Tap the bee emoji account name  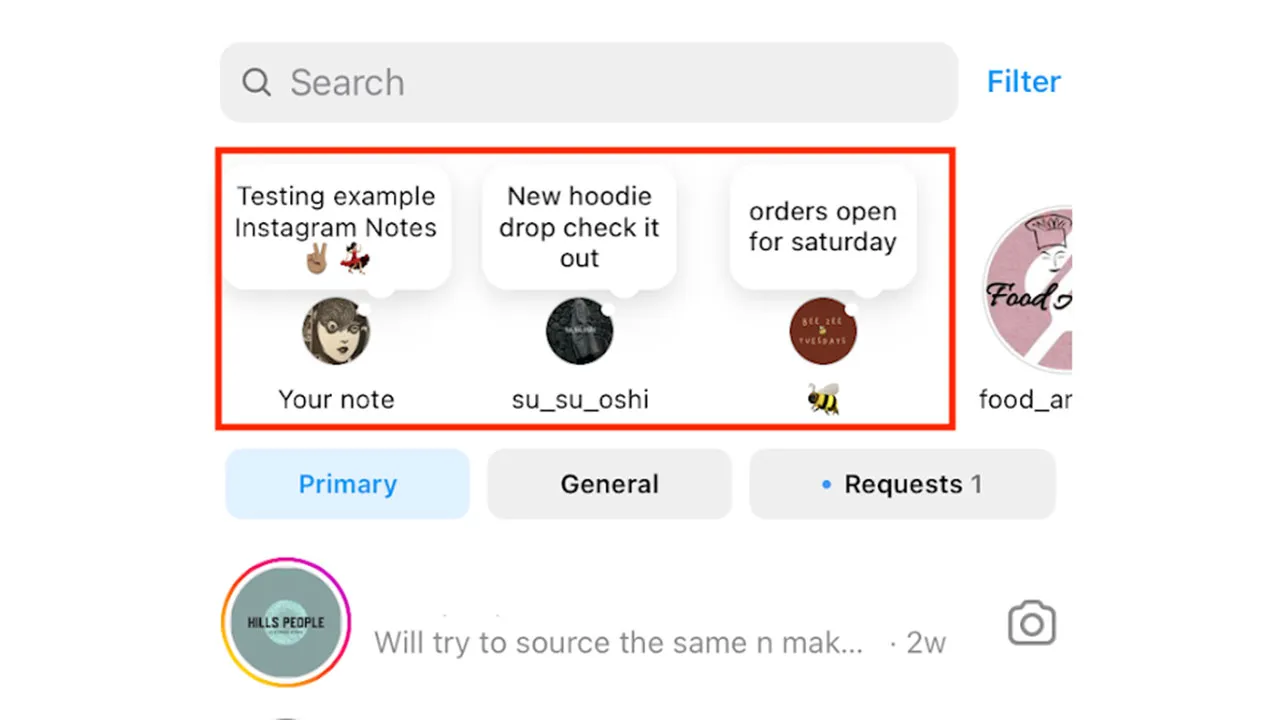pyautogui.click(x=823, y=400)
